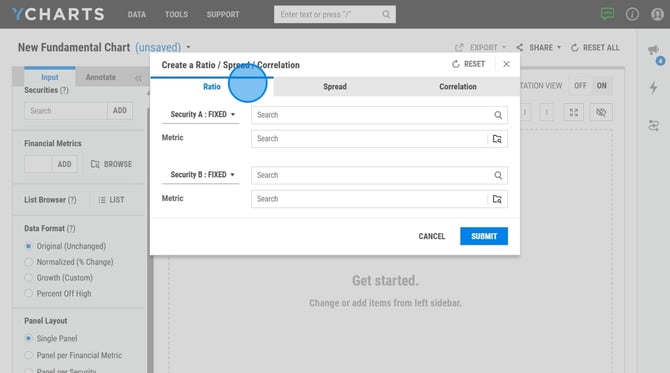This screenshot has height=373, width=670.
Task: Turn presentation view ON
Action: (x=602, y=85)
